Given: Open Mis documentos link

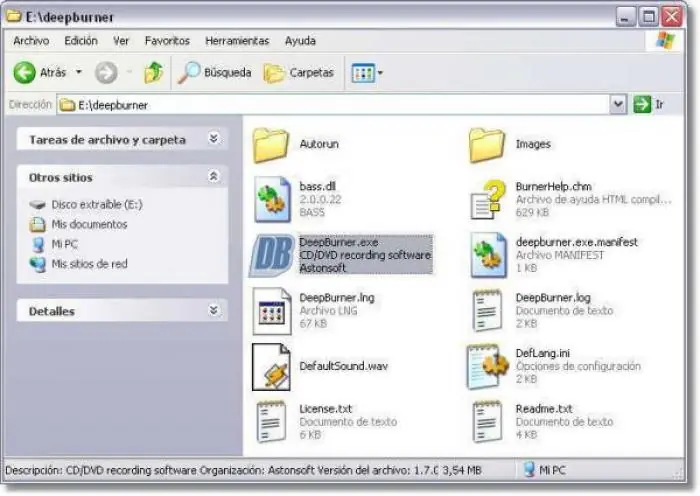Looking at the screenshot, I should (89, 224).
